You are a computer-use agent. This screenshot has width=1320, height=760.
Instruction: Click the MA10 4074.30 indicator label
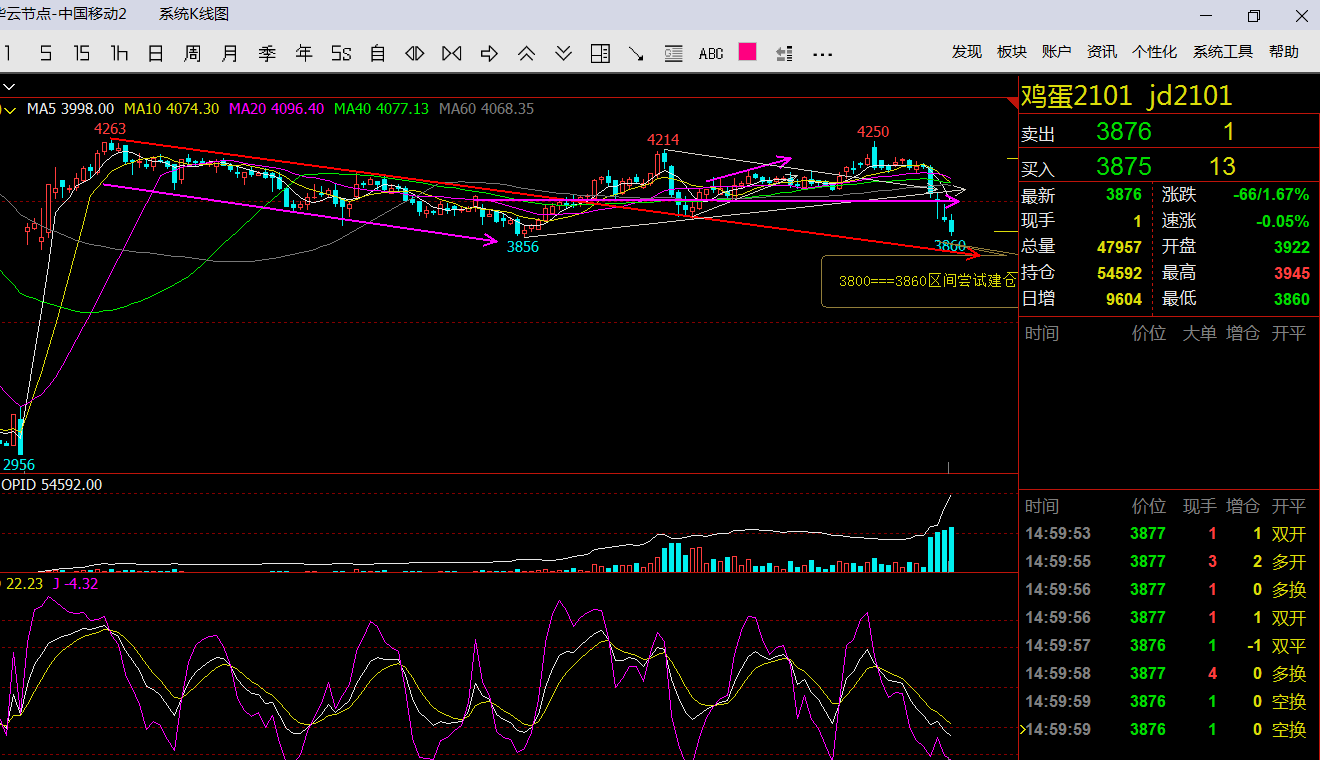[171, 108]
